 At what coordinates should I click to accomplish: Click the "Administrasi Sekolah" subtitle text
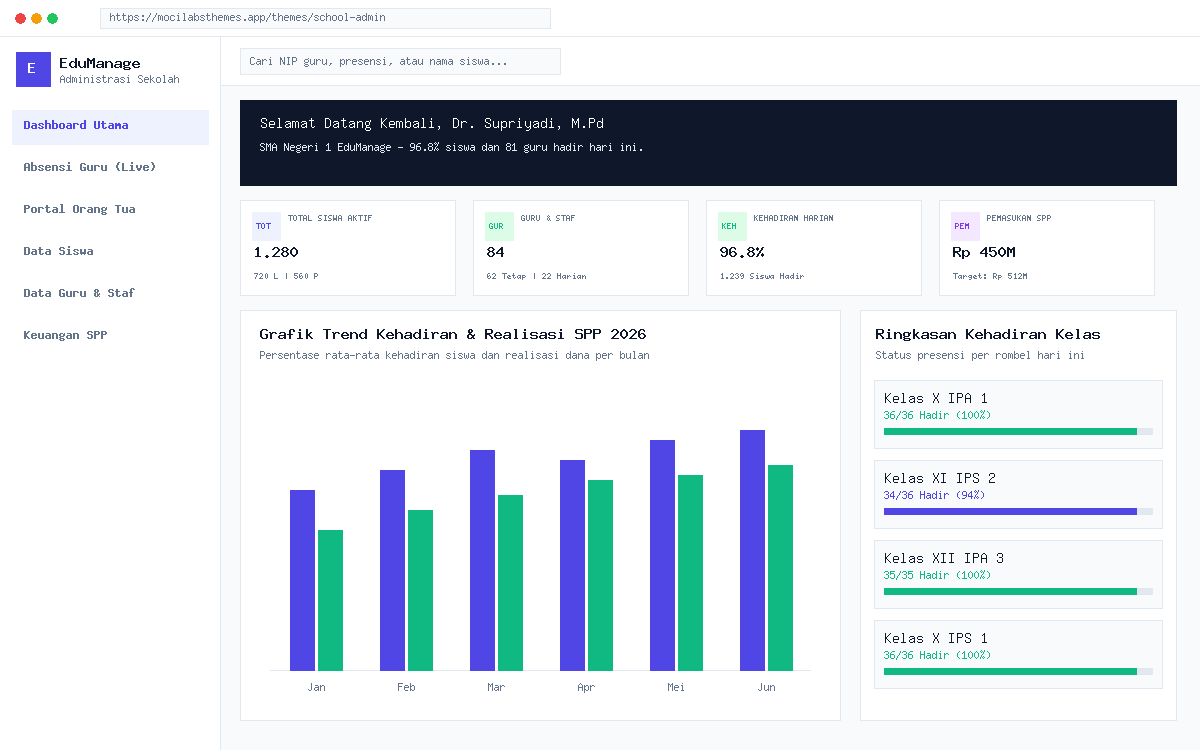(119, 79)
